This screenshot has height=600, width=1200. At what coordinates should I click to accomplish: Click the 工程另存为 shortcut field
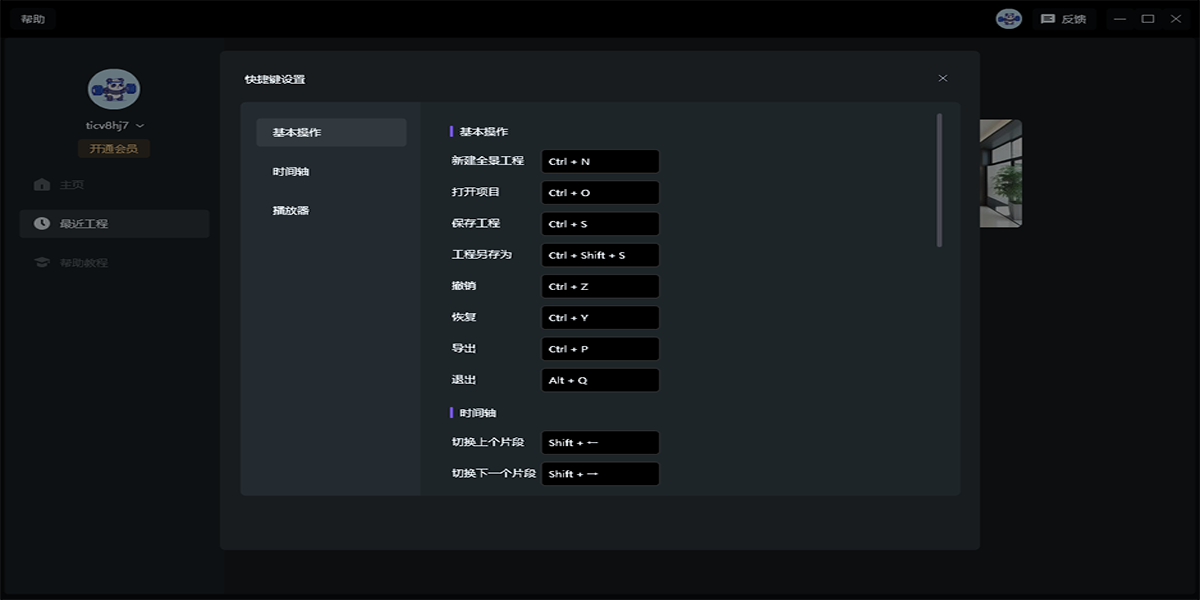600,255
